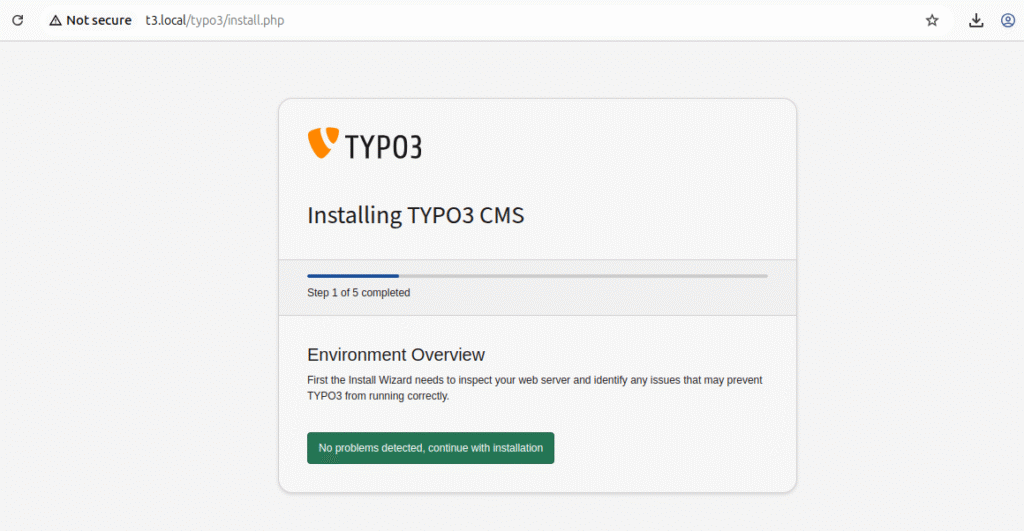Open the browser downloads icon
This screenshot has width=1024, height=531.
(976, 20)
